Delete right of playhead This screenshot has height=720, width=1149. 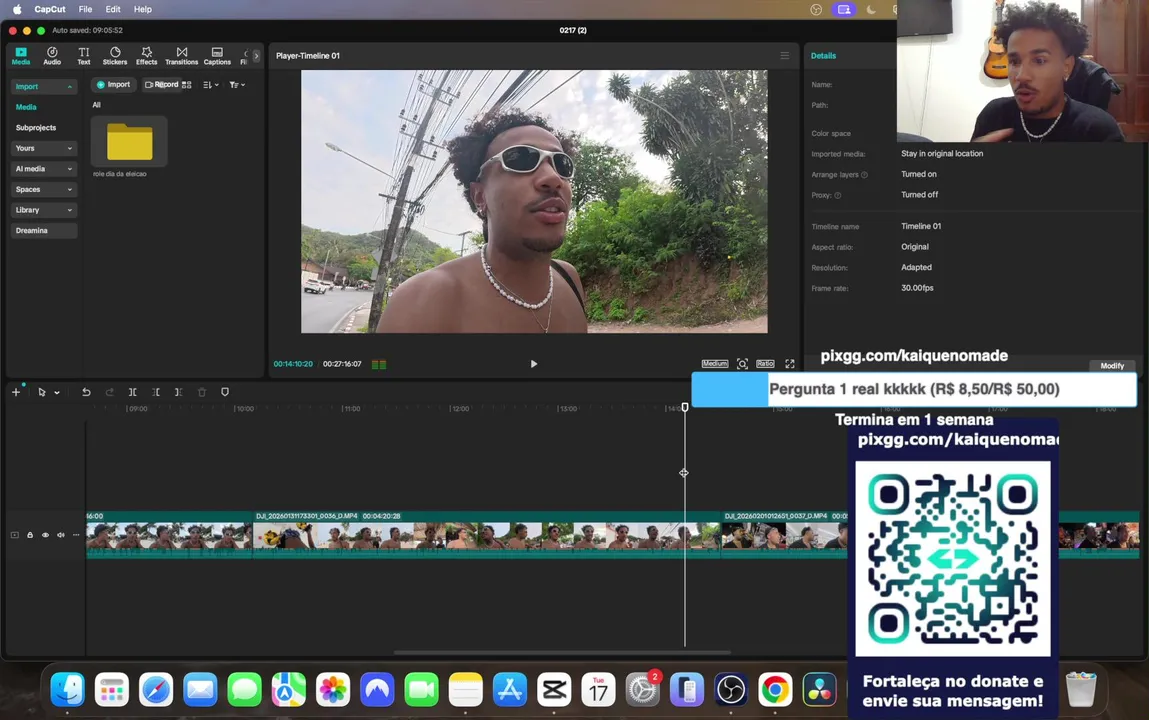tap(178, 392)
